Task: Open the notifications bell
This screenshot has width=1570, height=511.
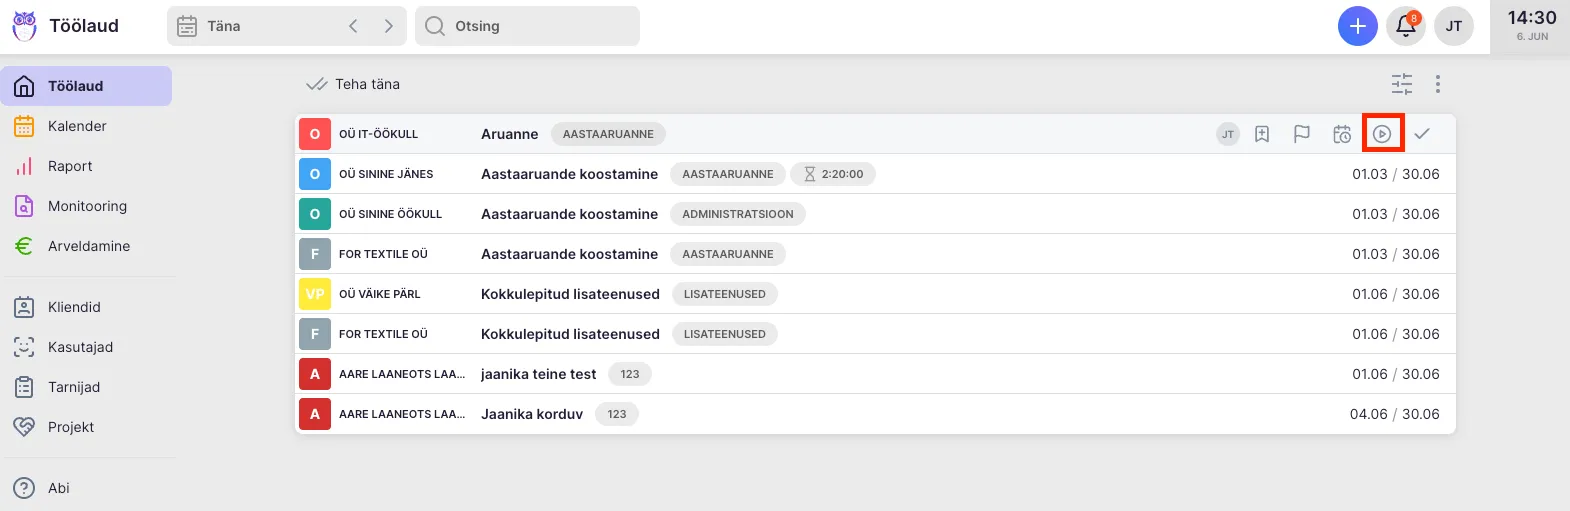Action: [x=1405, y=26]
